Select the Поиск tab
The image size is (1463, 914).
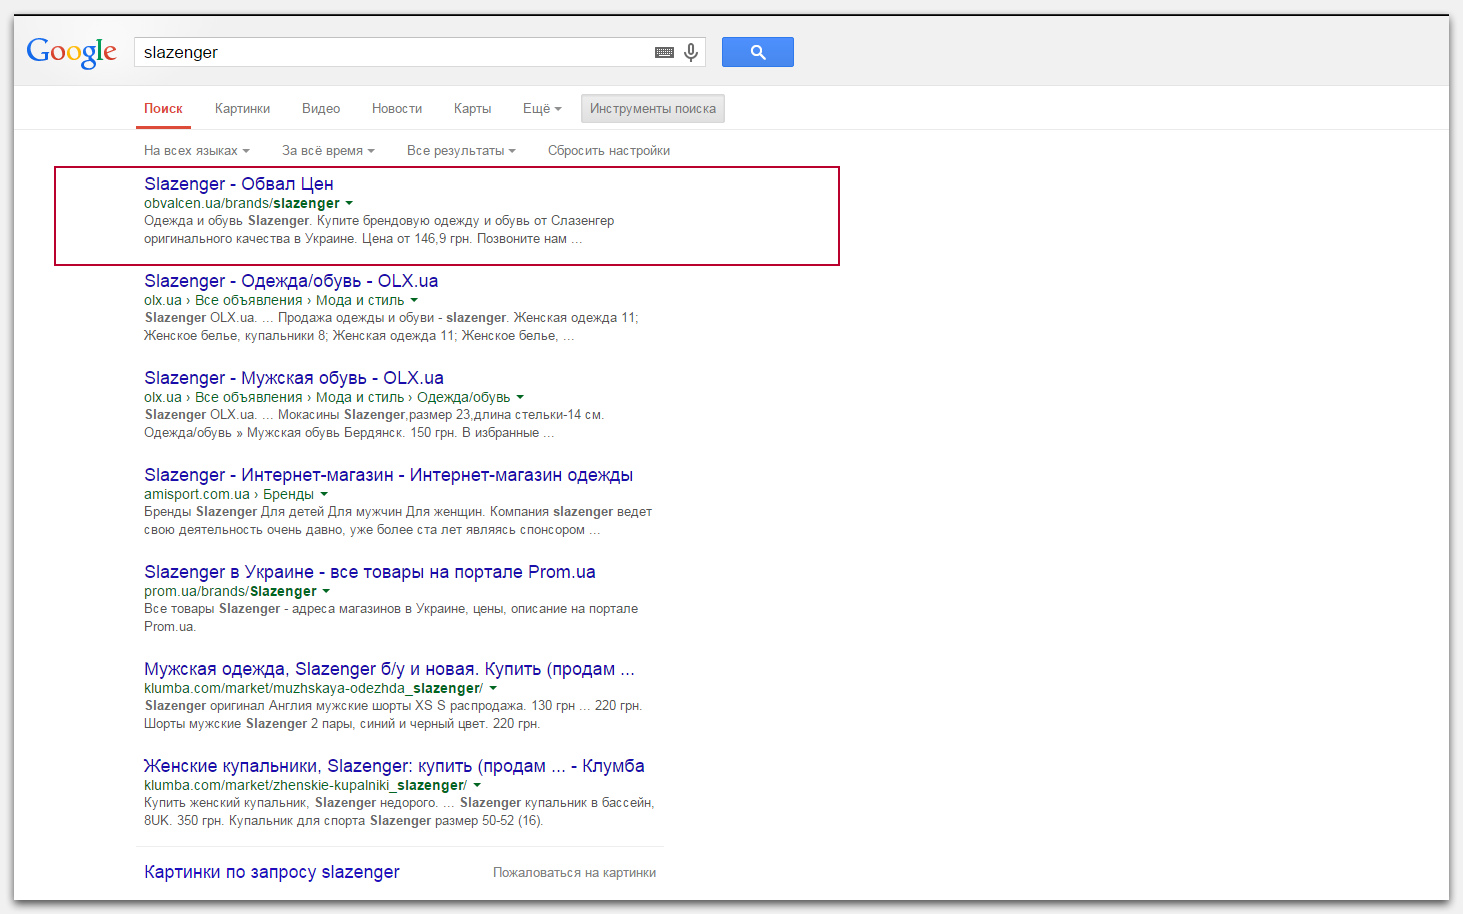tap(163, 108)
